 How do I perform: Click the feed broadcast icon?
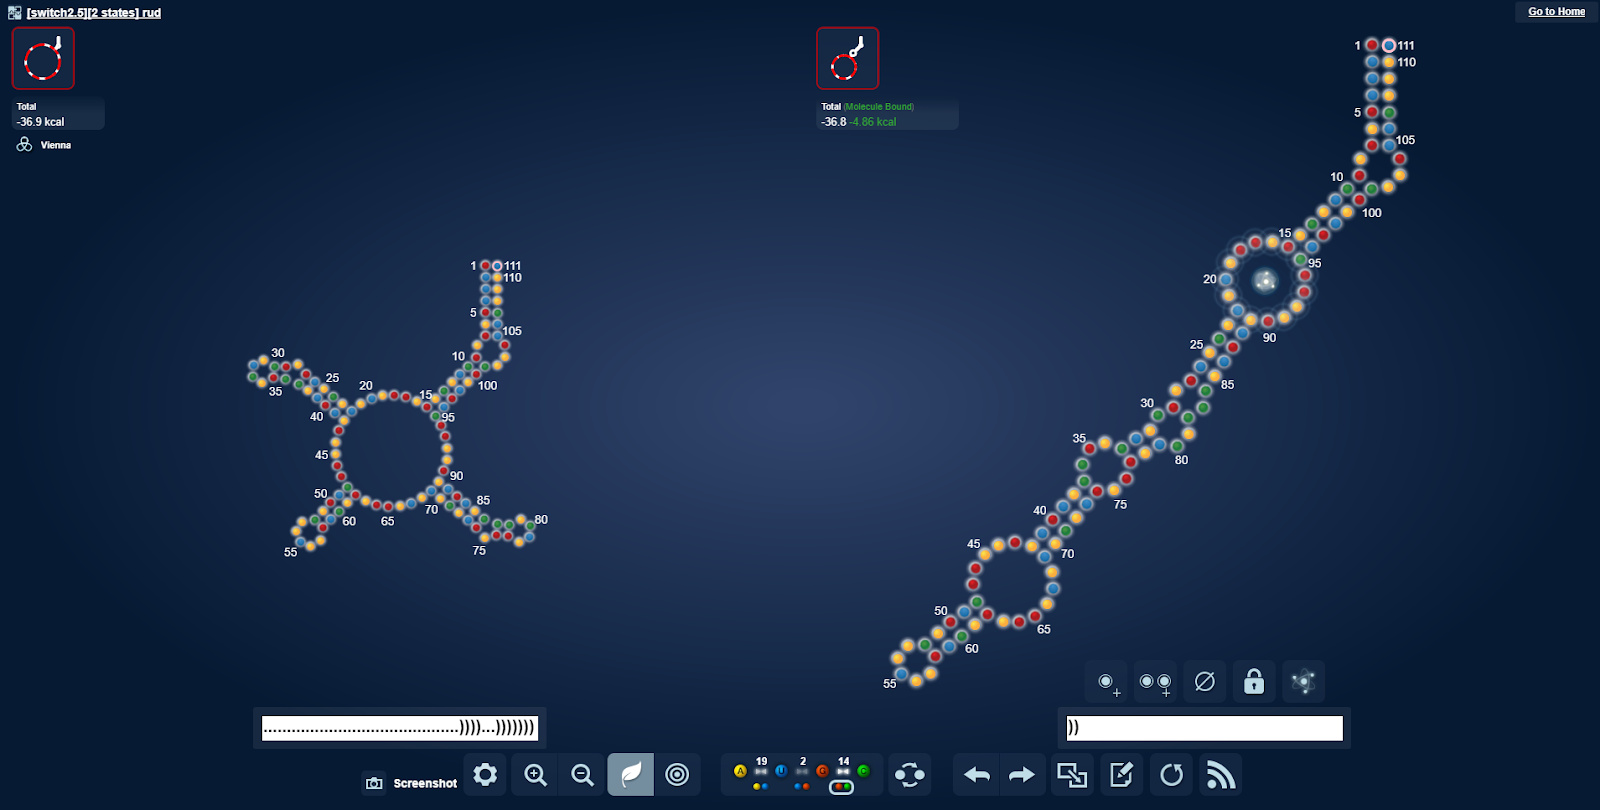(1220, 775)
